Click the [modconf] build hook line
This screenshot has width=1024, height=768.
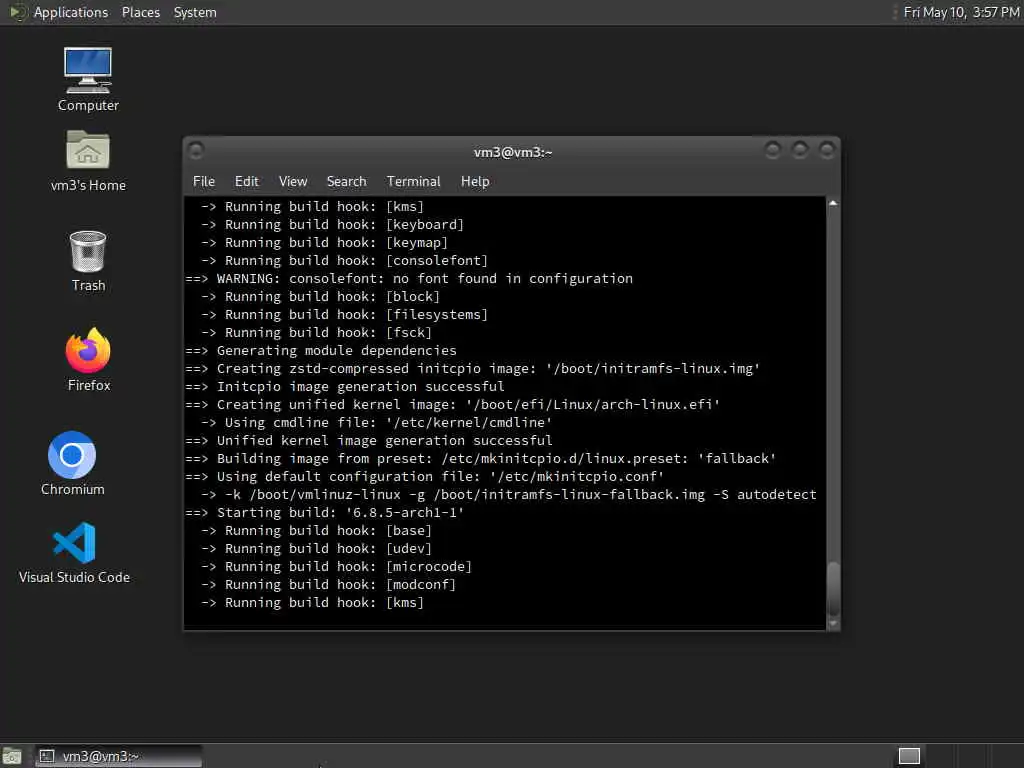tap(328, 584)
